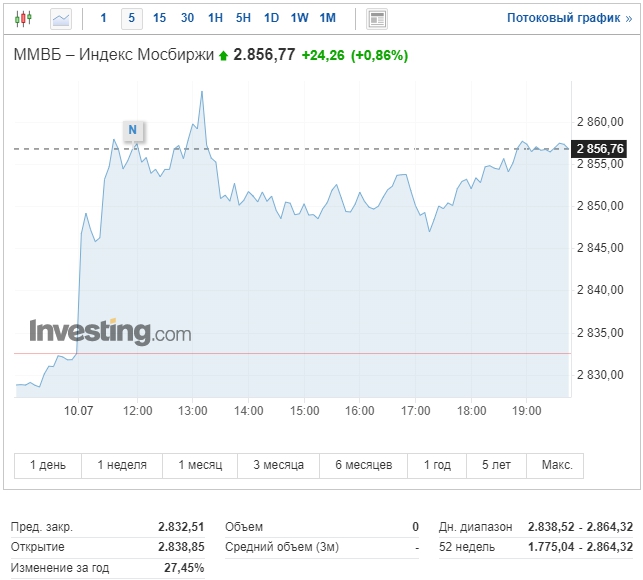Choose the 6 месяцев range

(x=363, y=465)
